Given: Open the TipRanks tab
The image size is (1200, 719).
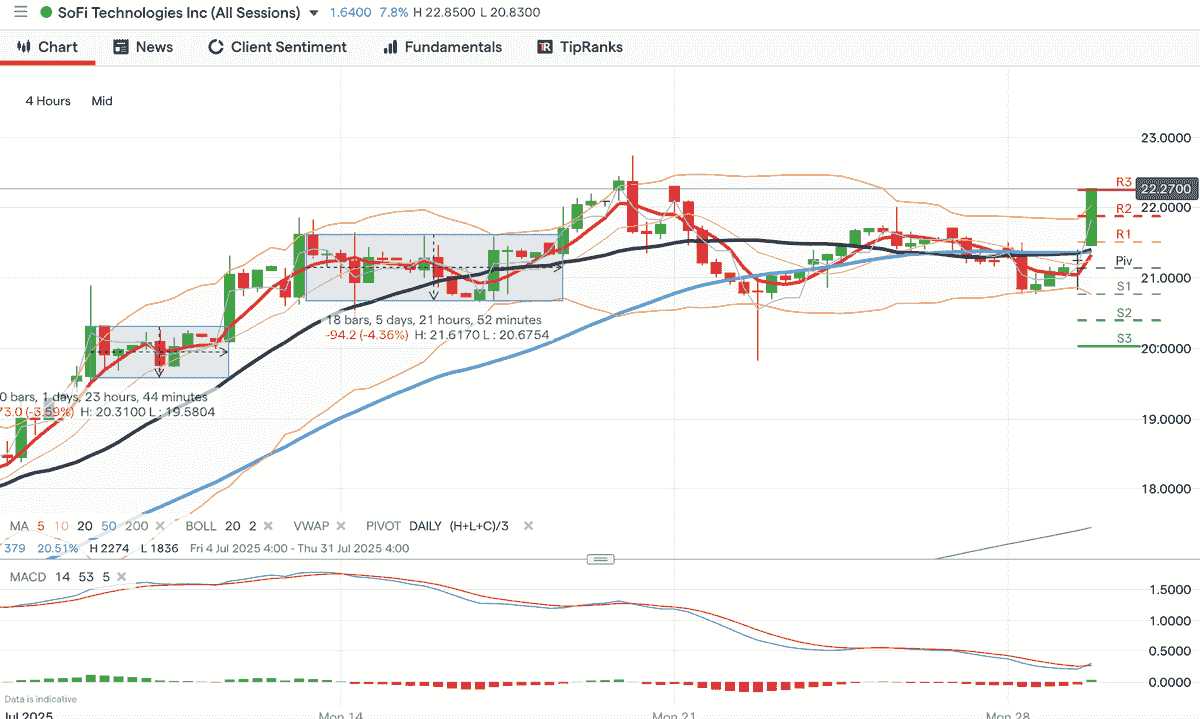Looking at the screenshot, I should (x=580, y=47).
